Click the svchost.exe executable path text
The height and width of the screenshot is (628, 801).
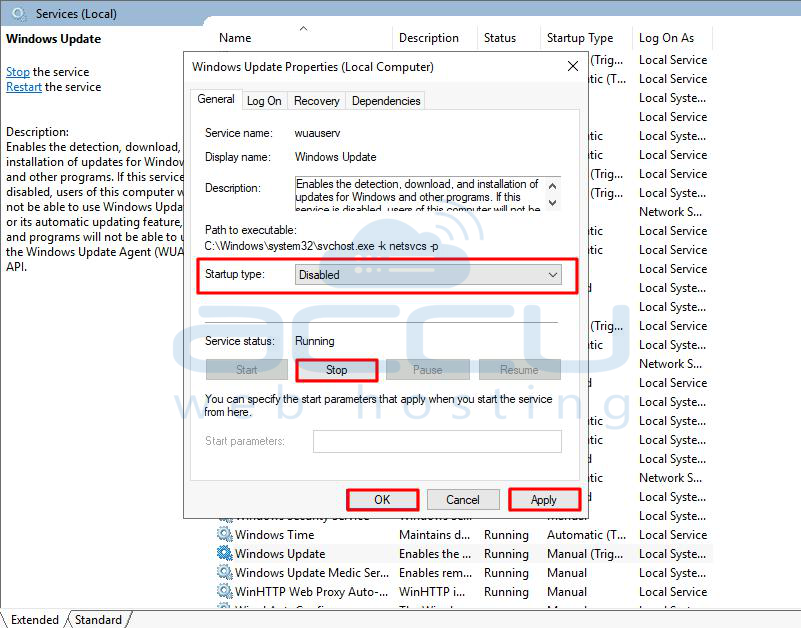tap(321, 246)
